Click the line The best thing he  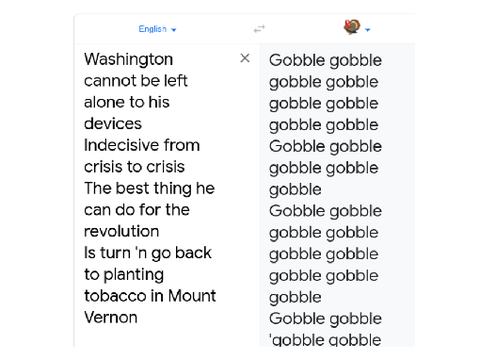tap(149, 188)
